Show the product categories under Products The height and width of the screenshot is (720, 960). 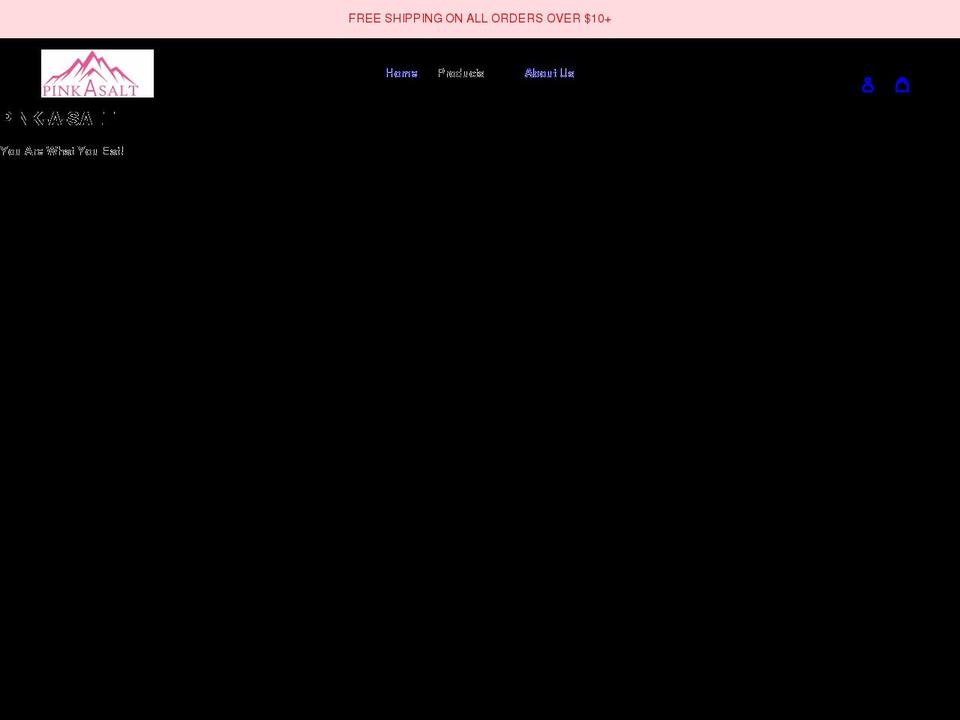click(x=461, y=72)
